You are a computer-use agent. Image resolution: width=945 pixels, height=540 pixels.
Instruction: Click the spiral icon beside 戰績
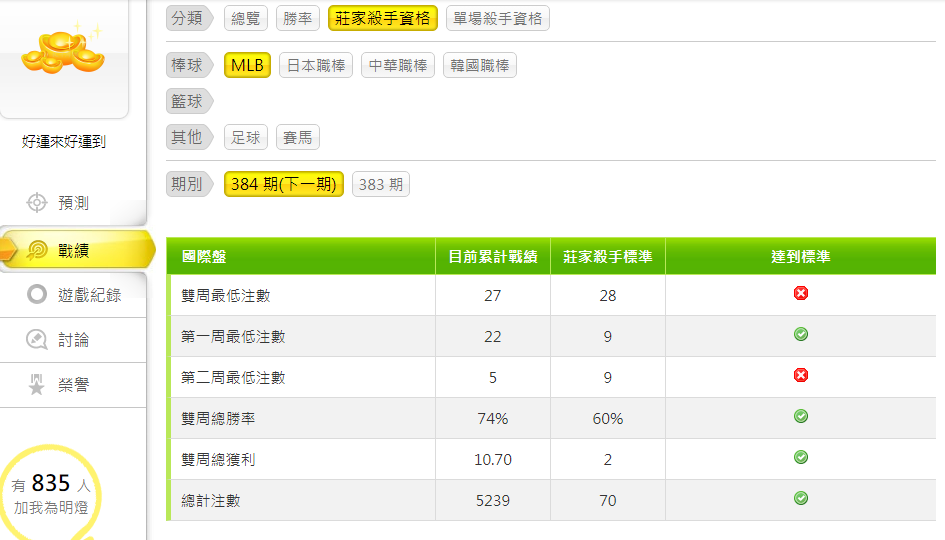click(37, 249)
